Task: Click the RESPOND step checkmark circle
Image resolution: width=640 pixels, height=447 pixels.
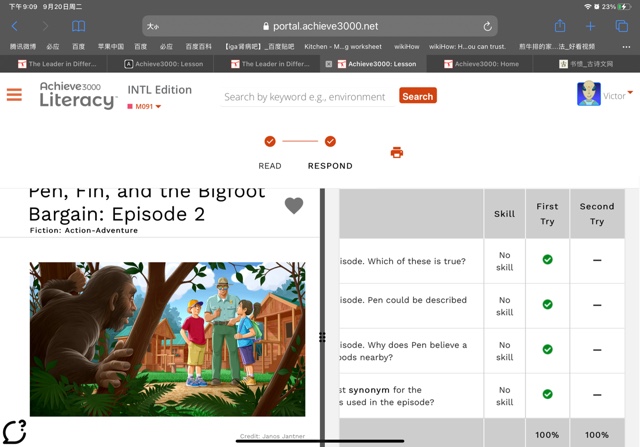Action: coord(330,141)
